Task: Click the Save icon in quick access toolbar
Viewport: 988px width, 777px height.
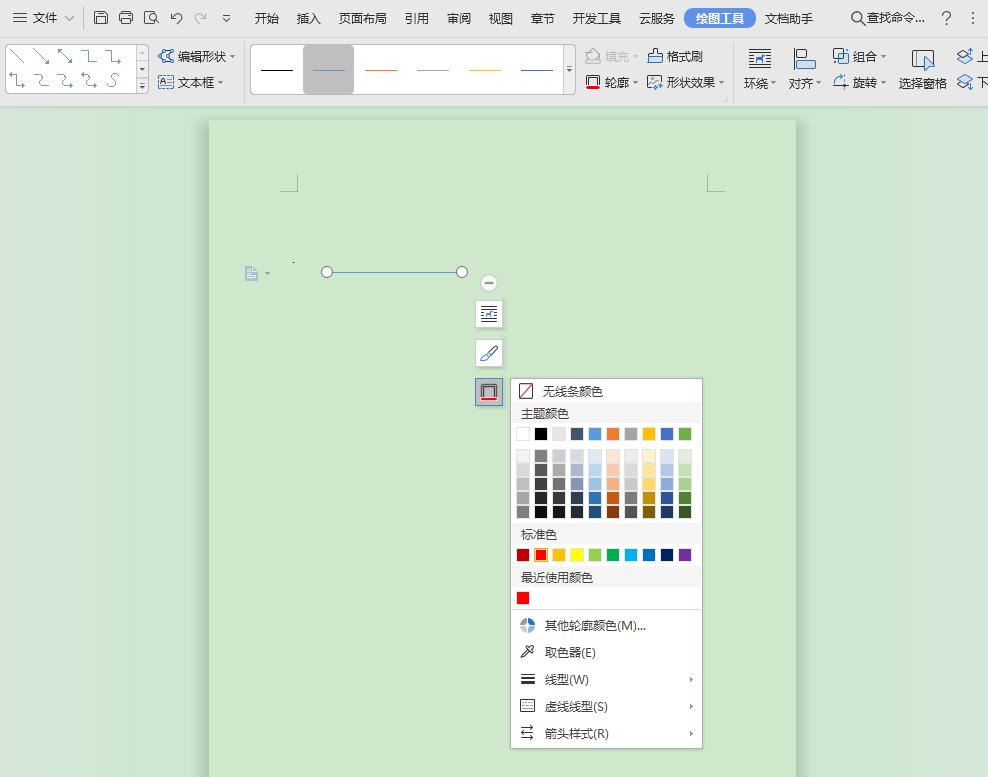Action: click(101, 18)
